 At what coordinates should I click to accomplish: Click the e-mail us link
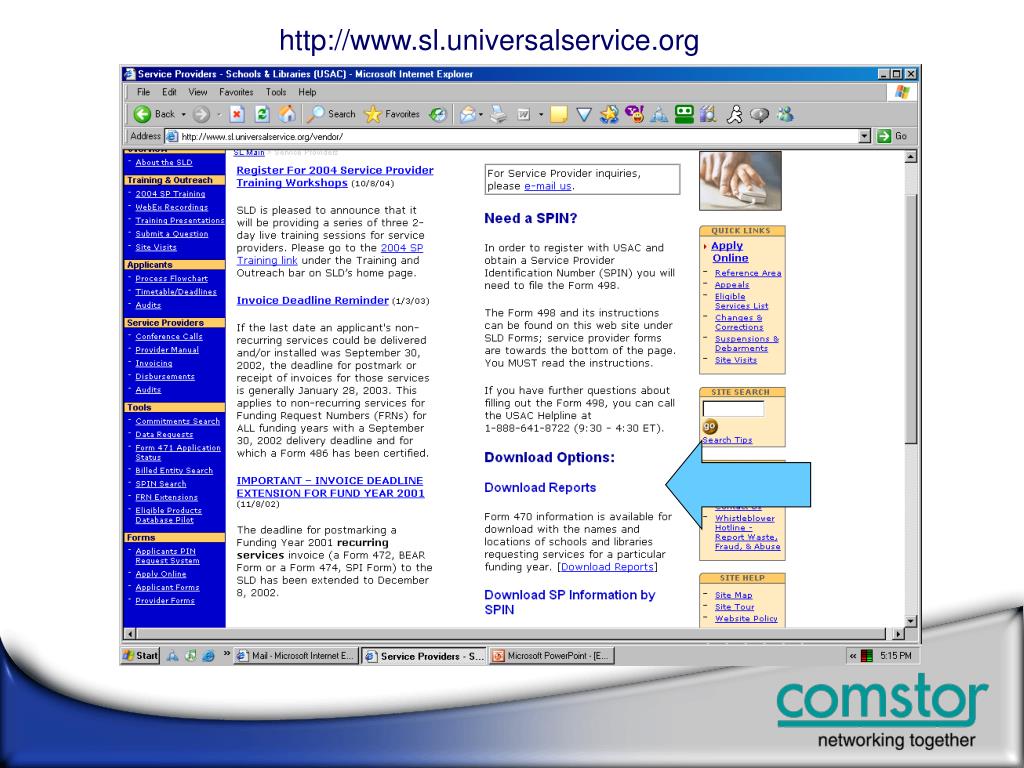[547, 186]
